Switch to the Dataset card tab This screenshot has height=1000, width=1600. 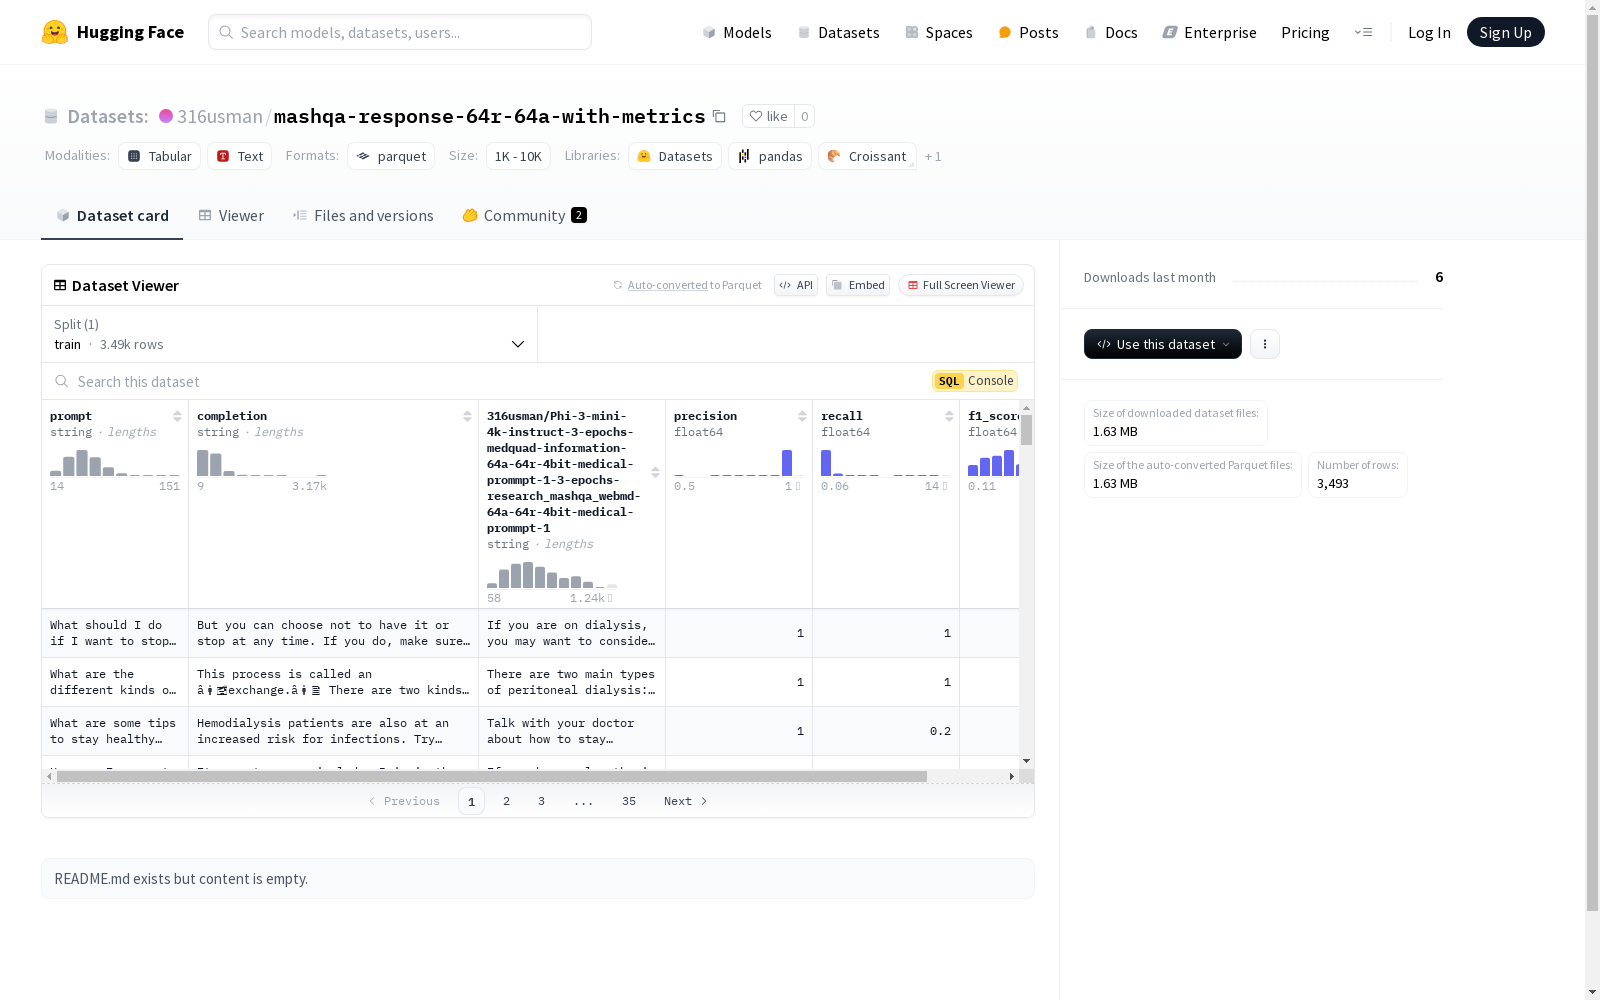112,216
